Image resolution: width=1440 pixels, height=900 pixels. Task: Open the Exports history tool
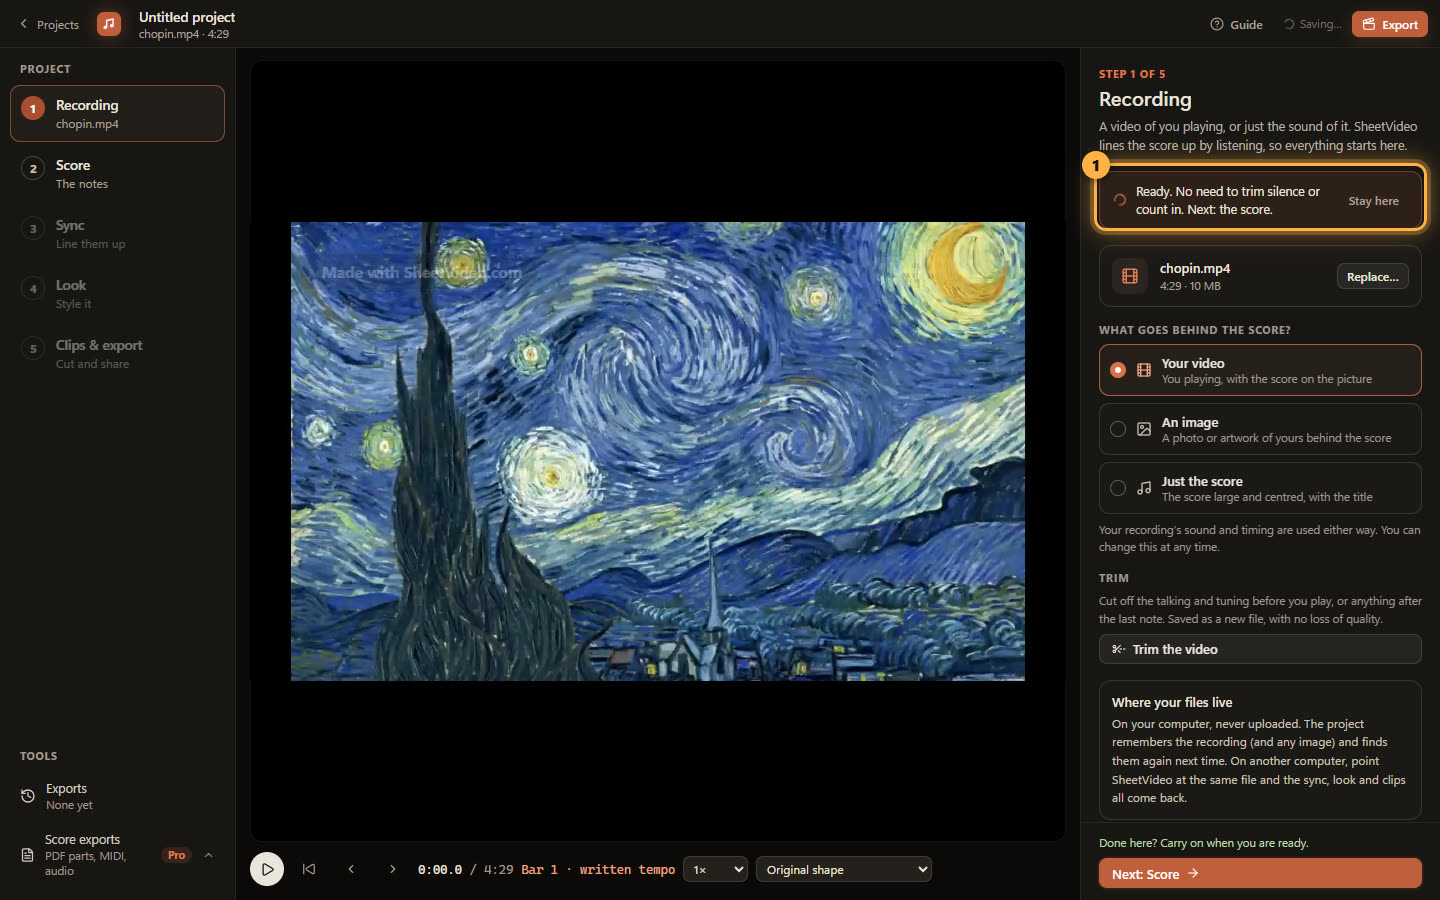pyautogui.click(x=117, y=796)
